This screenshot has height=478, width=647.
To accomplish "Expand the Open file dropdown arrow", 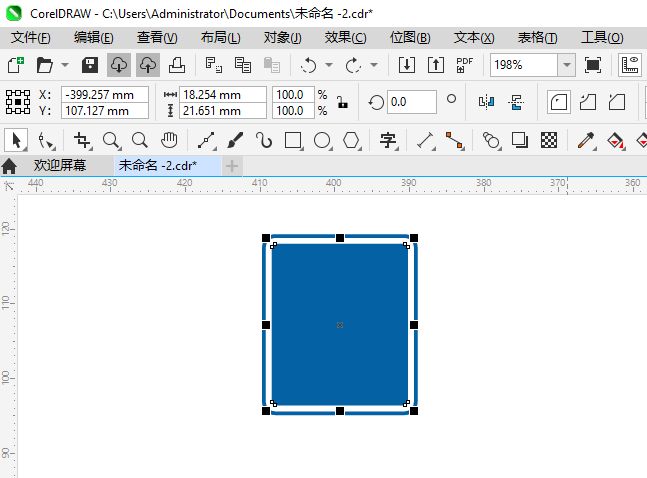I will coord(65,65).
